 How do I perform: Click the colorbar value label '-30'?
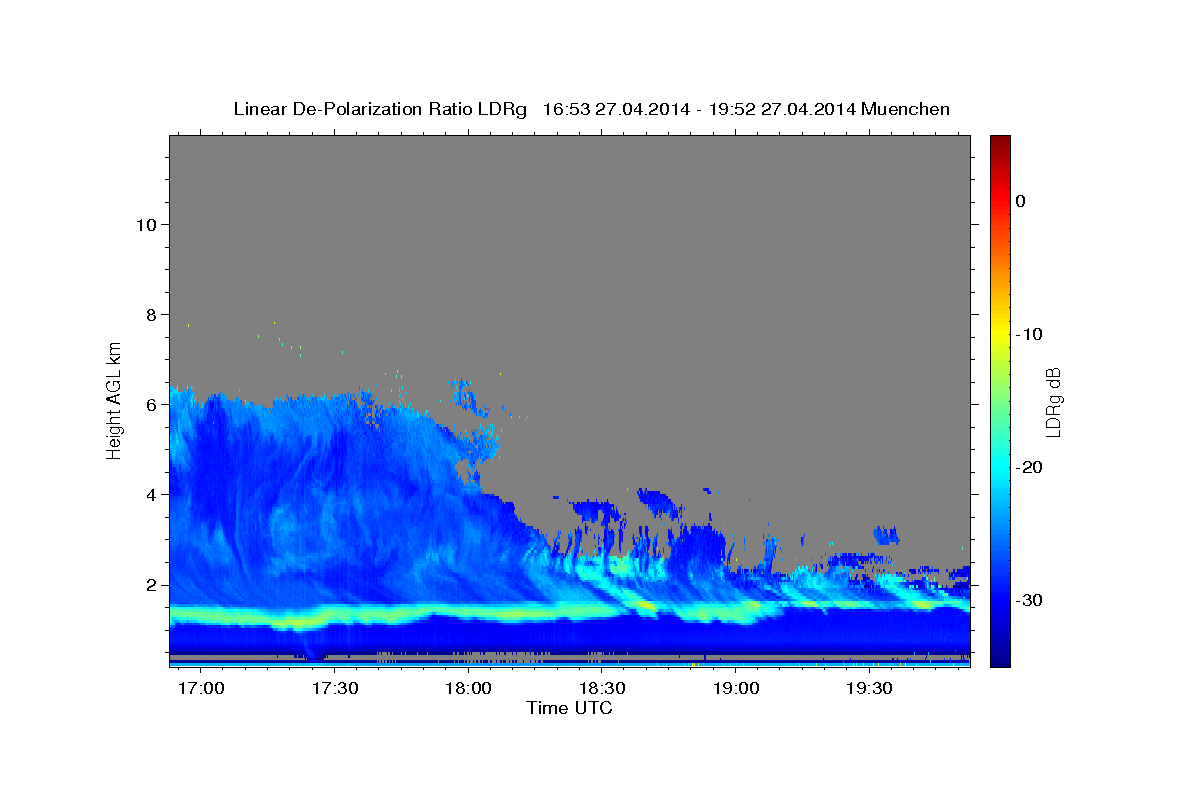click(x=1029, y=600)
